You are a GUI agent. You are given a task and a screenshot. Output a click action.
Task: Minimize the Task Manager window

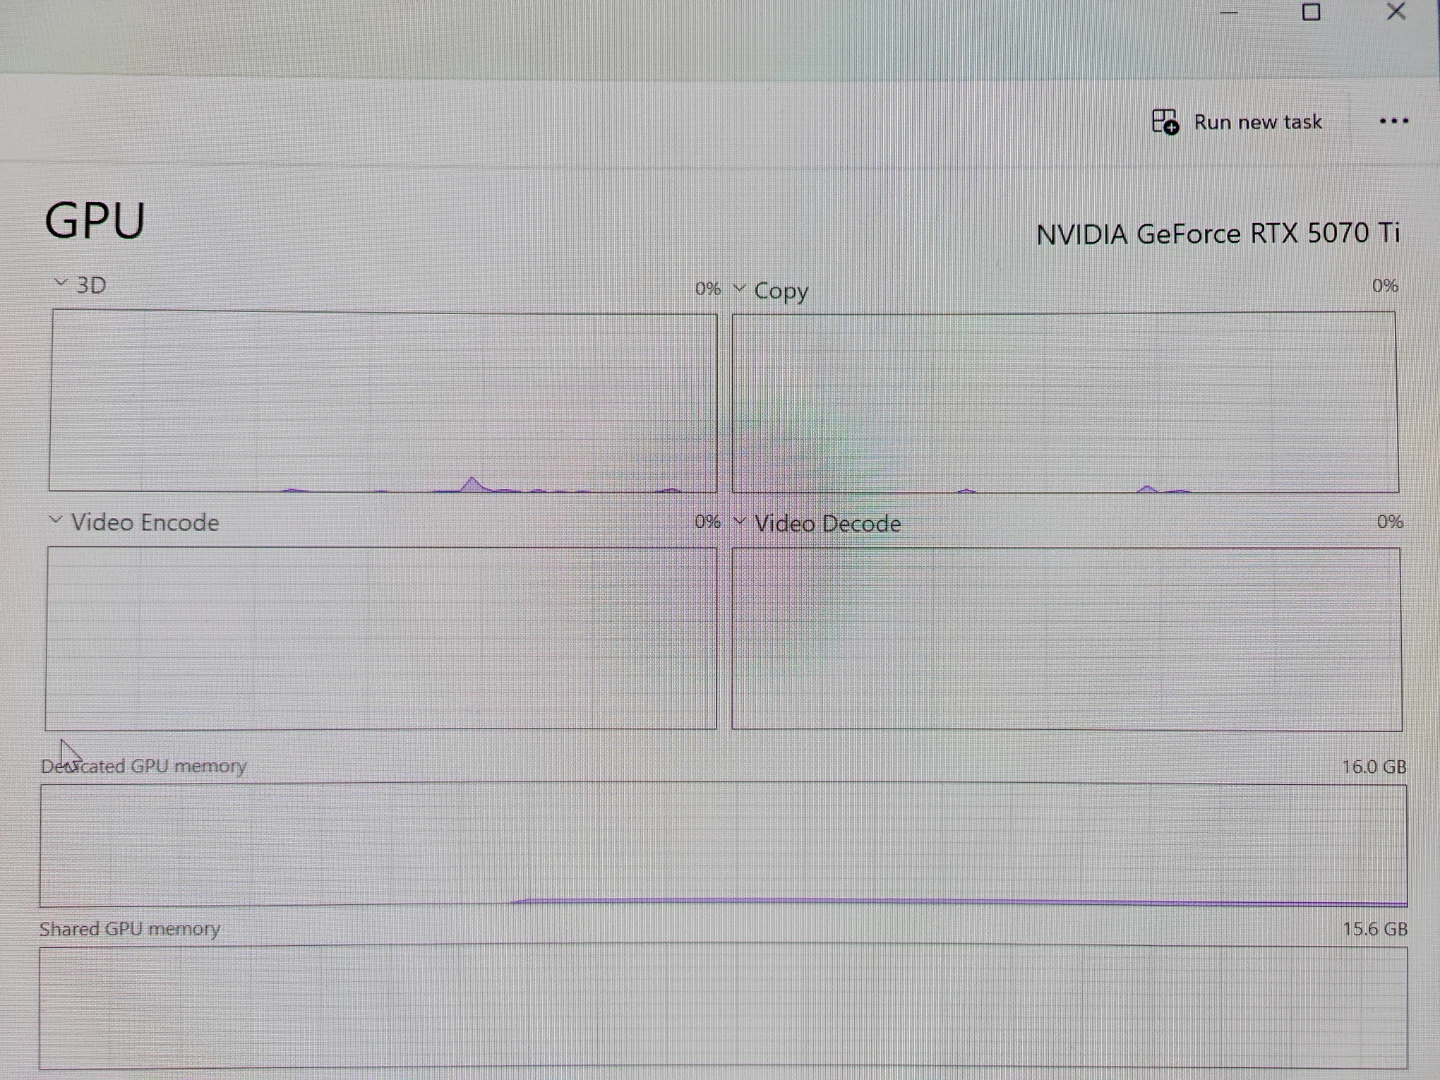pyautogui.click(x=1229, y=13)
